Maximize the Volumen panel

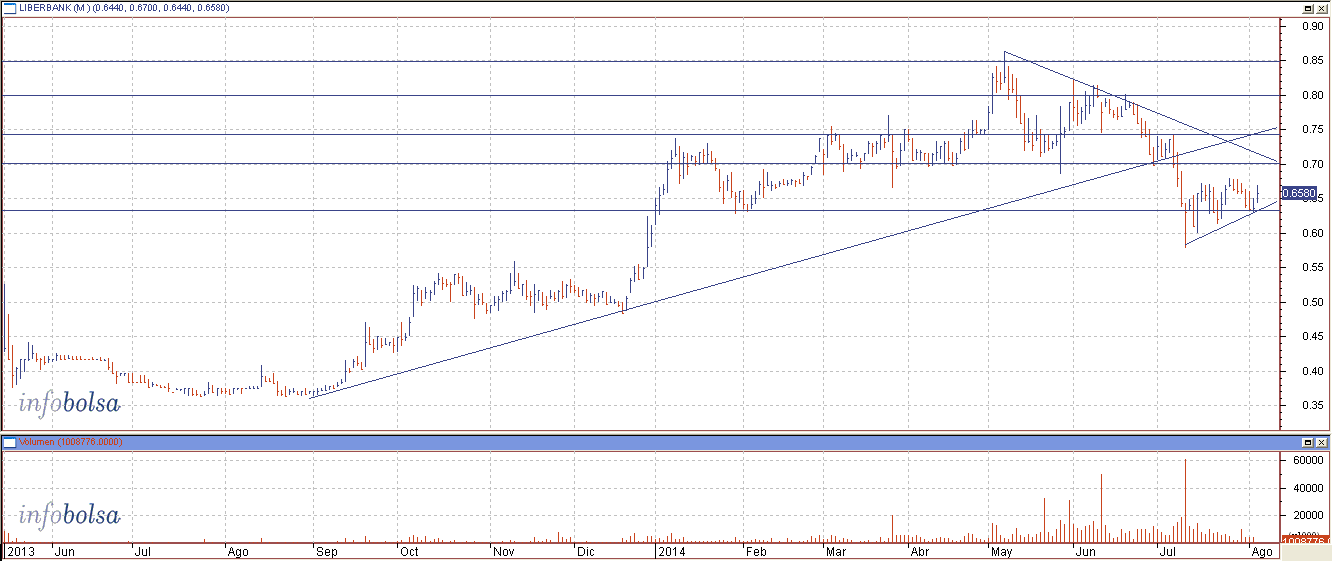pos(1307,441)
